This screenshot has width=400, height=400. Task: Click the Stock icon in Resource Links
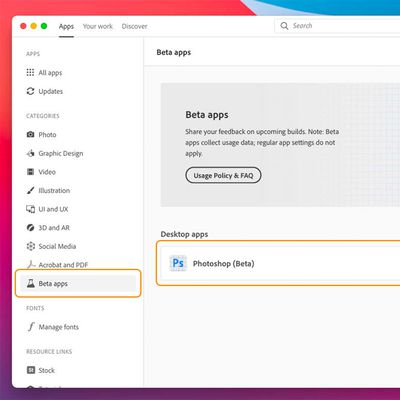pyautogui.click(x=31, y=370)
